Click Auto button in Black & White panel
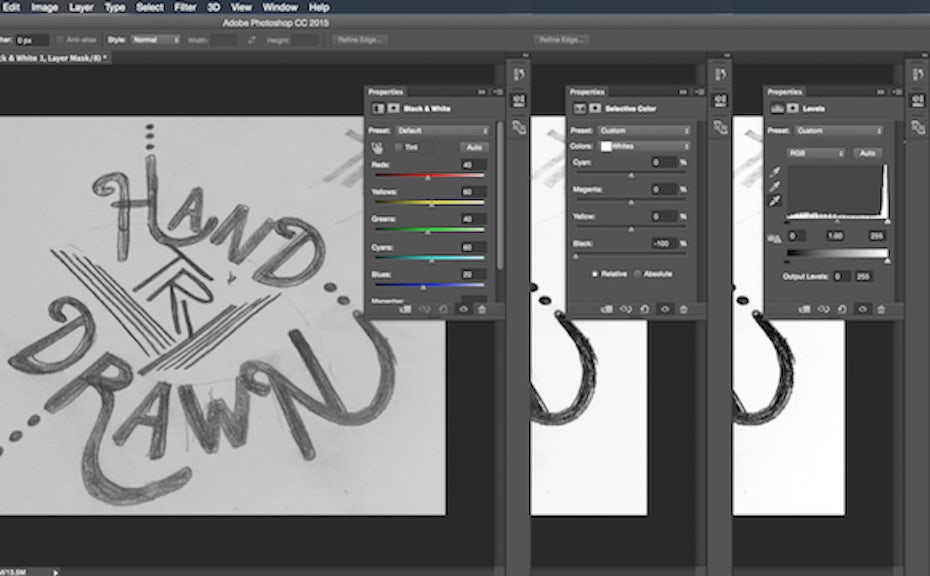 (x=472, y=147)
